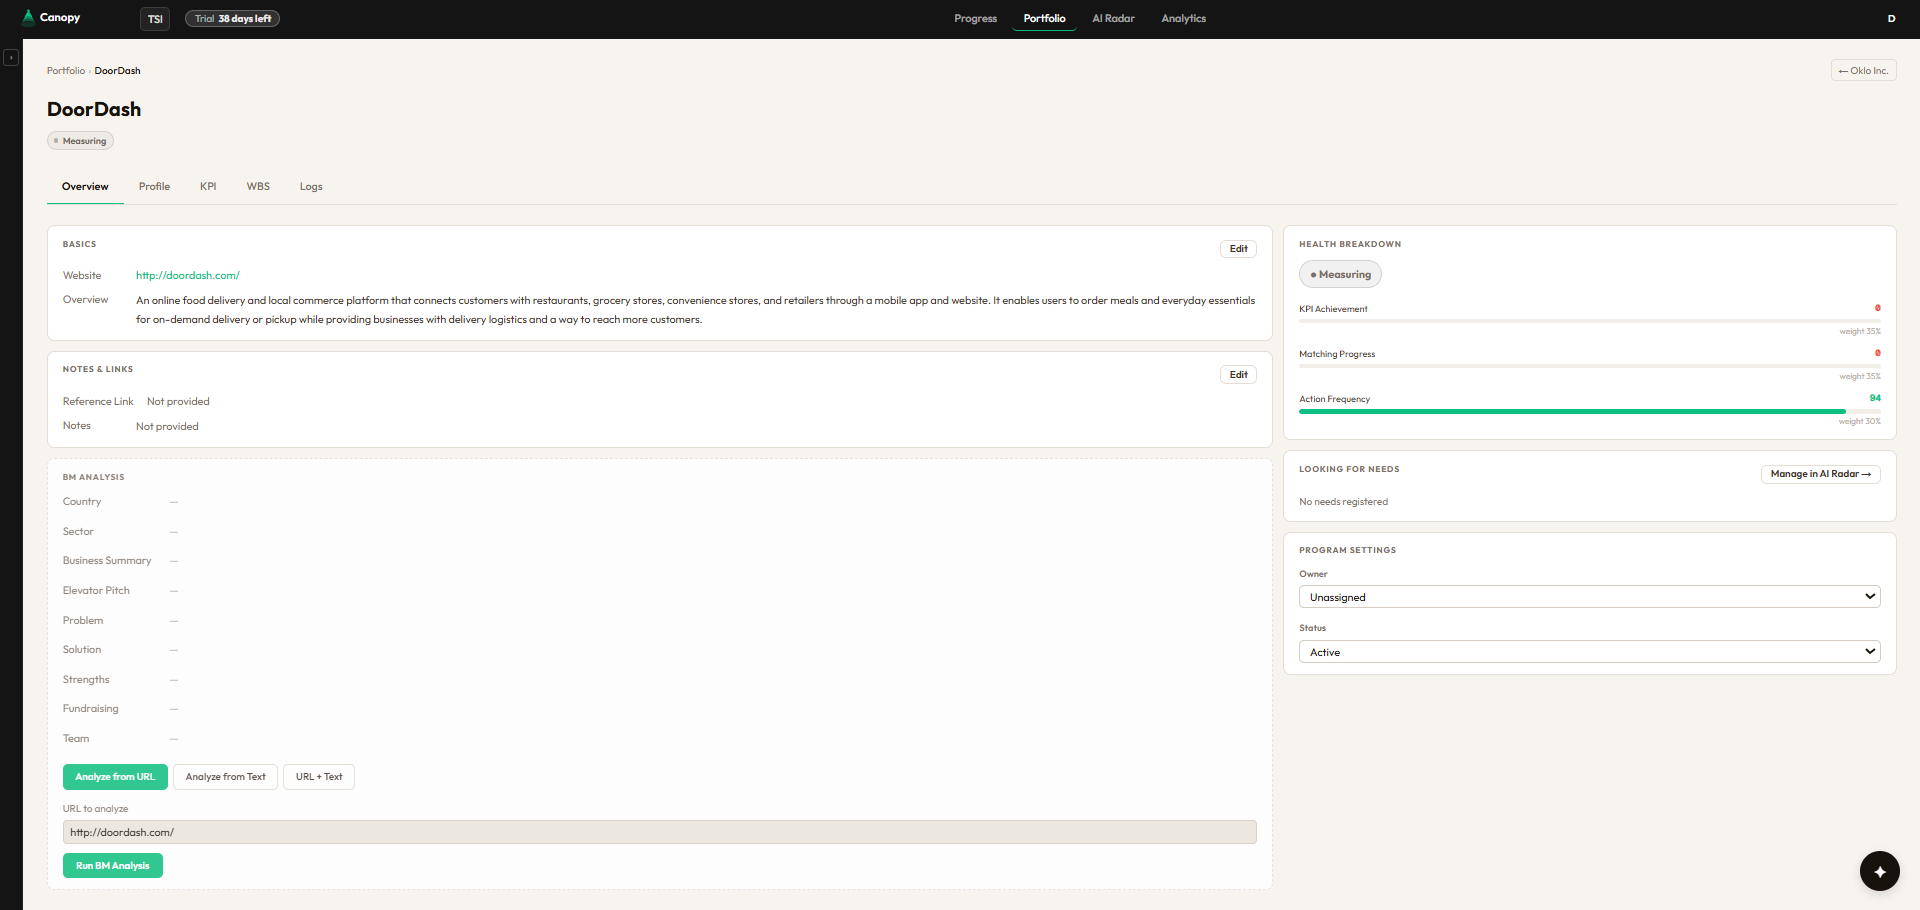The height and width of the screenshot is (910, 1920).
Task: Open Manage in AI Radar
Action: (1820, 474)
